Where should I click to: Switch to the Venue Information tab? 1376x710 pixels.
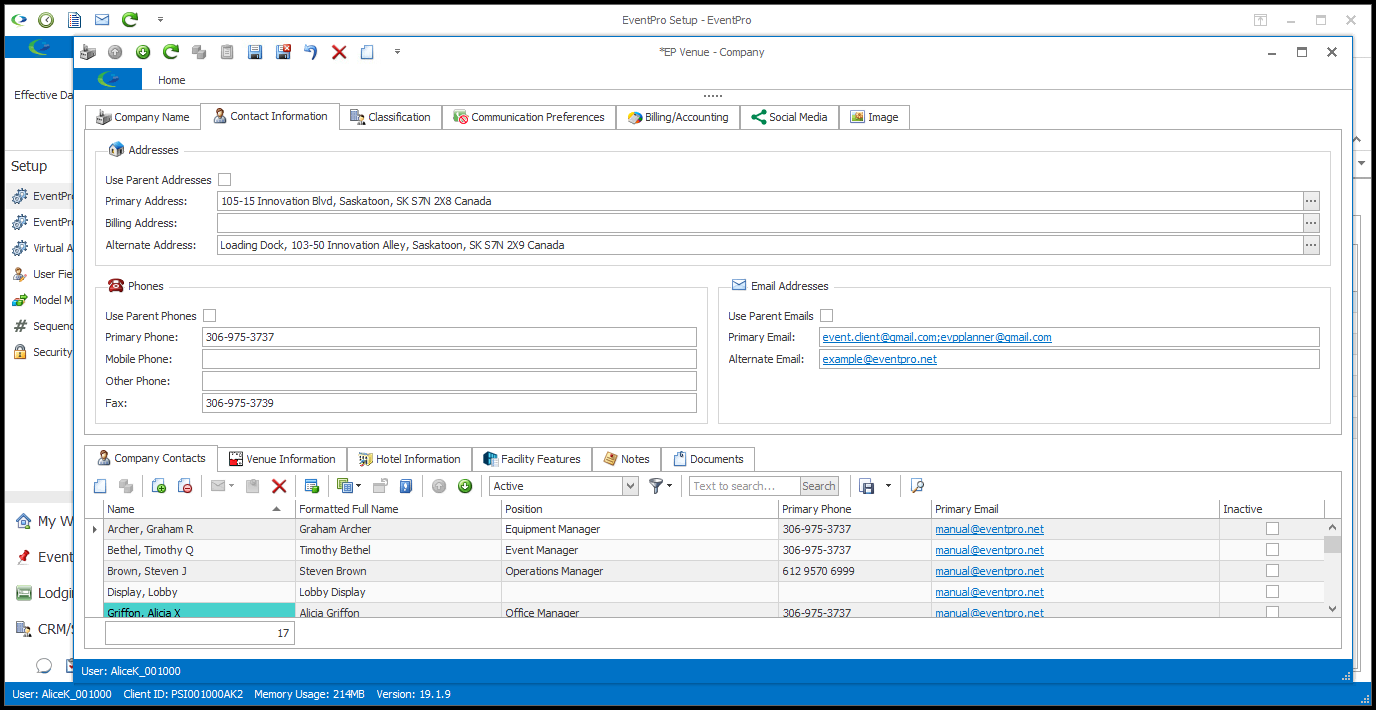tap(282, 459)
